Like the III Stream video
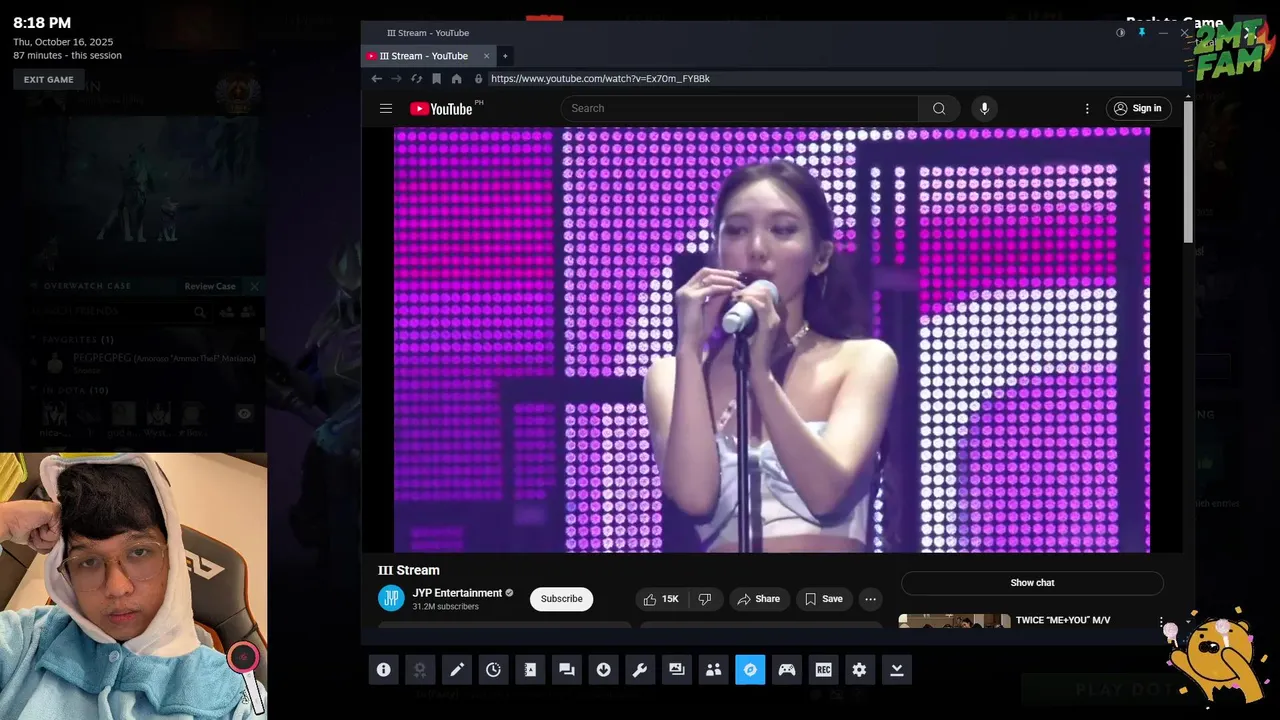The image size is (1280, 720). pos(661,599)
